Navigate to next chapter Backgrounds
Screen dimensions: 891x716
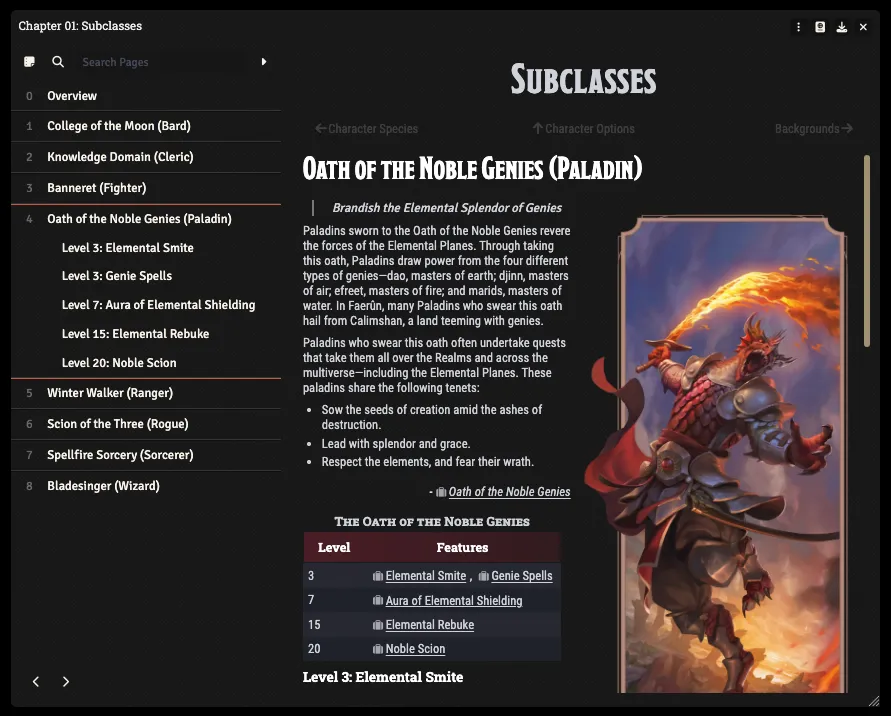pyautogui.click(x=813, y=129)
